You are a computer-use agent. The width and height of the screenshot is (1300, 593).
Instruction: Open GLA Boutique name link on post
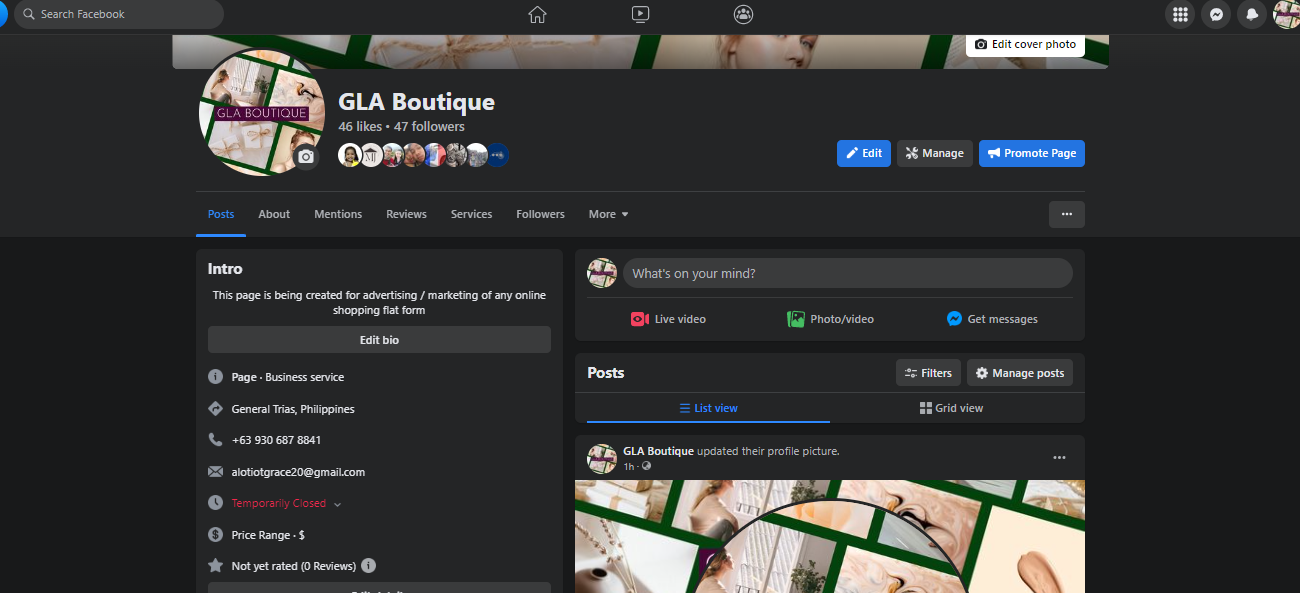point(658,451)
